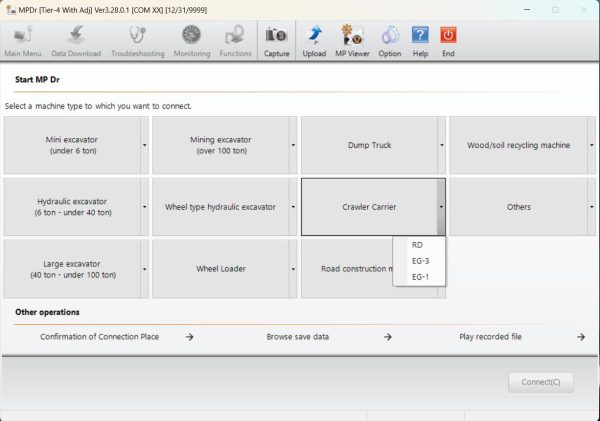Select the Wheel Loader machine type
Screen dimensions: 600x421
(x=221, y=269)
